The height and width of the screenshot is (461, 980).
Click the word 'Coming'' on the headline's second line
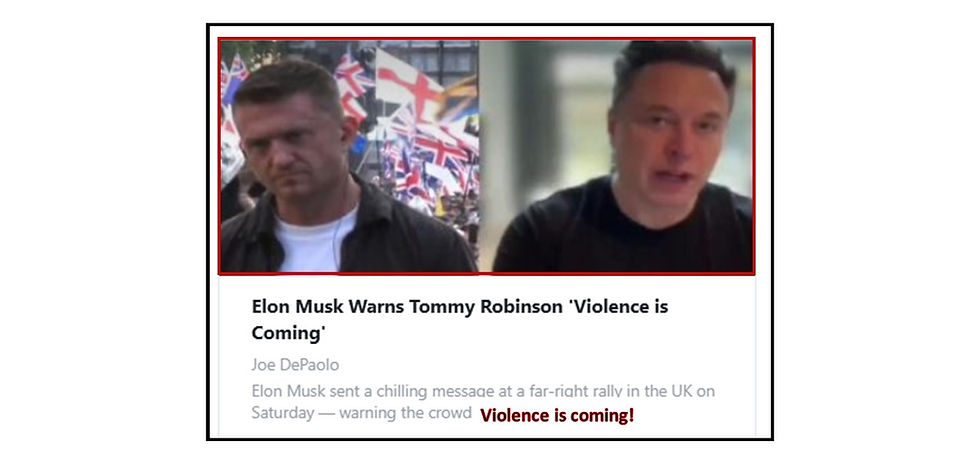click(x=289, y=333)
